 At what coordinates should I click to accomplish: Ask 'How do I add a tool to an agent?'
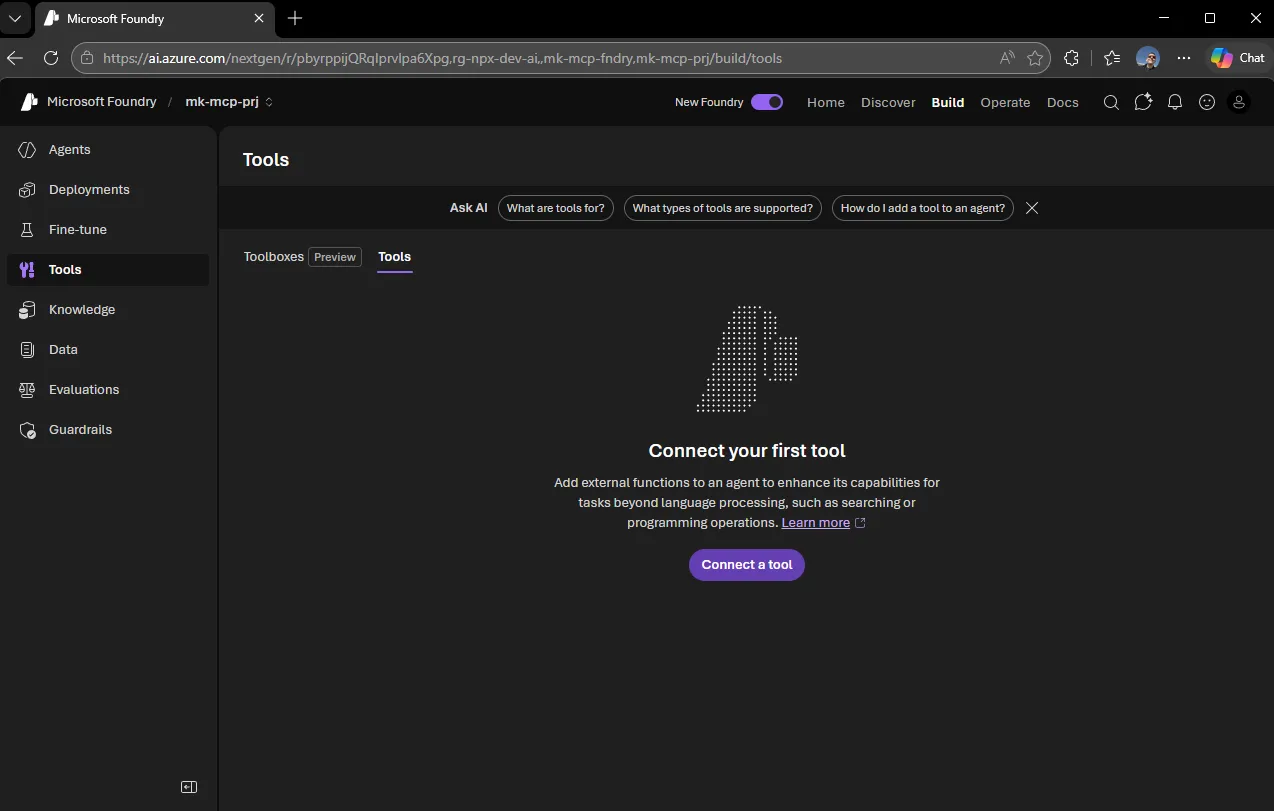tap(923, 208)
